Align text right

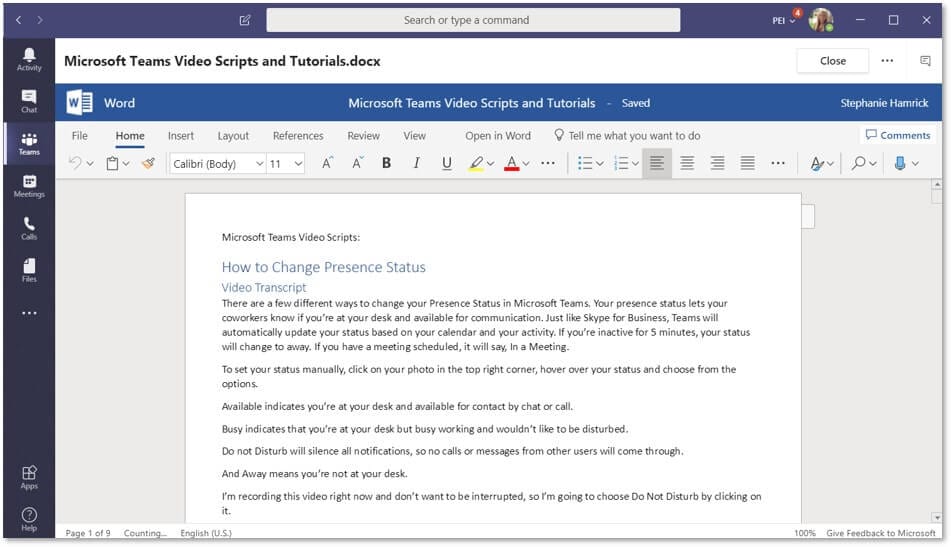click(x=717, y=163)
